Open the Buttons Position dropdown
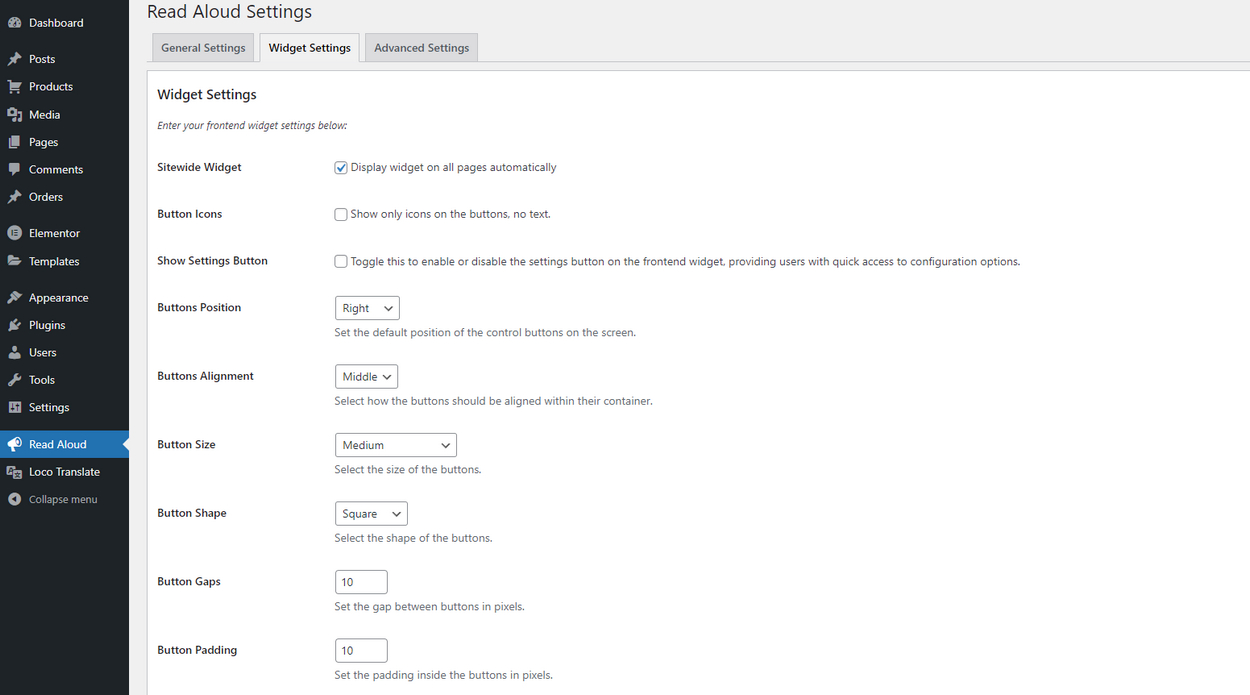Screen dimensions: 1250x695 pyautogui.click(x=367, y=308)
